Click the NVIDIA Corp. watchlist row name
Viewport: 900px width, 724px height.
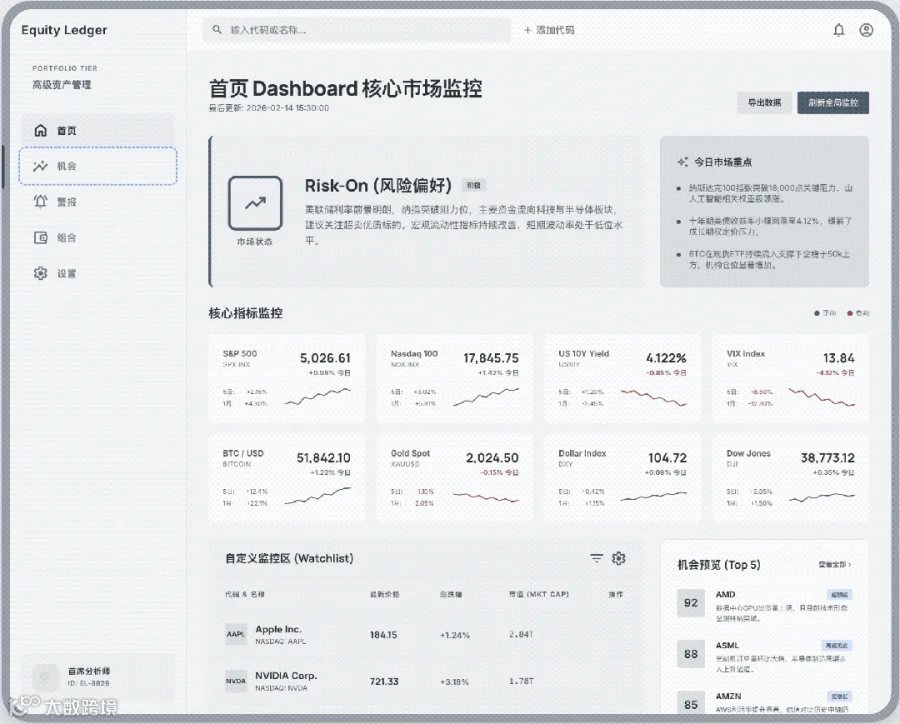tap(286, 676)
